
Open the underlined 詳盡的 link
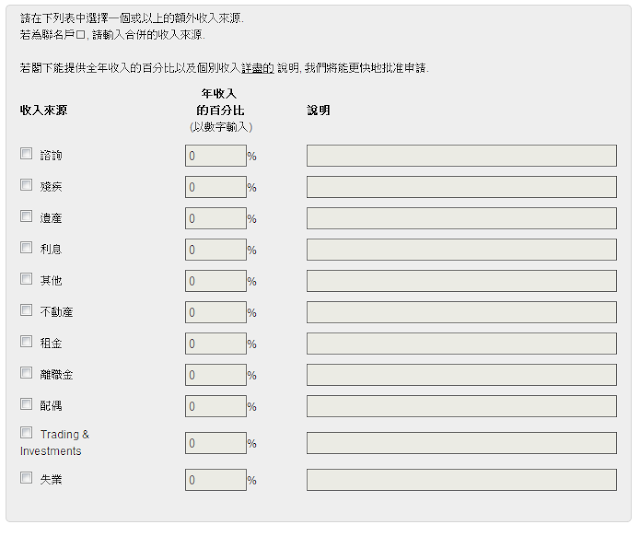click(x=258, y=67)
